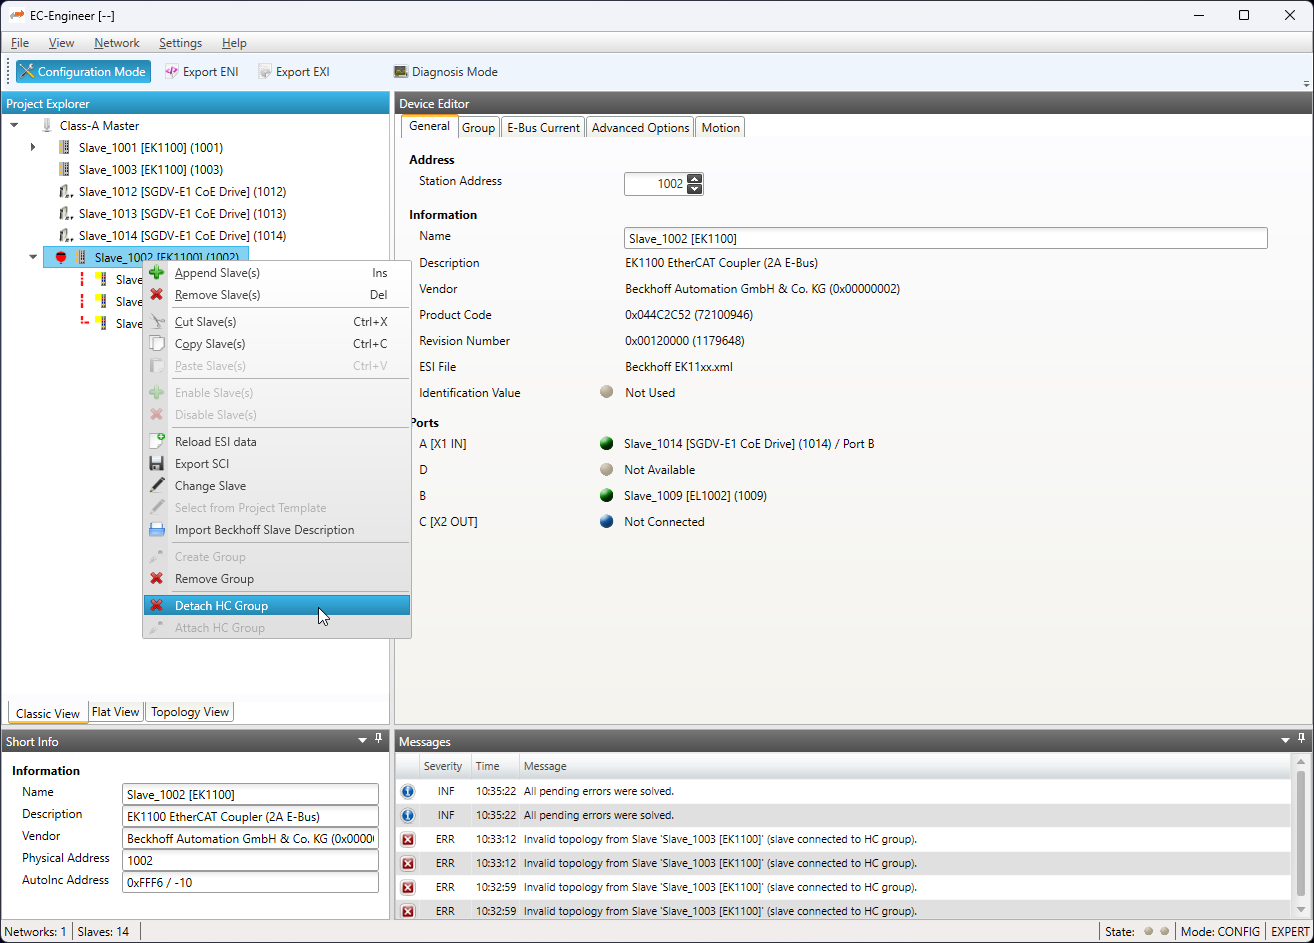This screenshot has width=1314, height=943.
Task: Open Diagnosis Mode from the toolbar
Action: coord(445,72)
